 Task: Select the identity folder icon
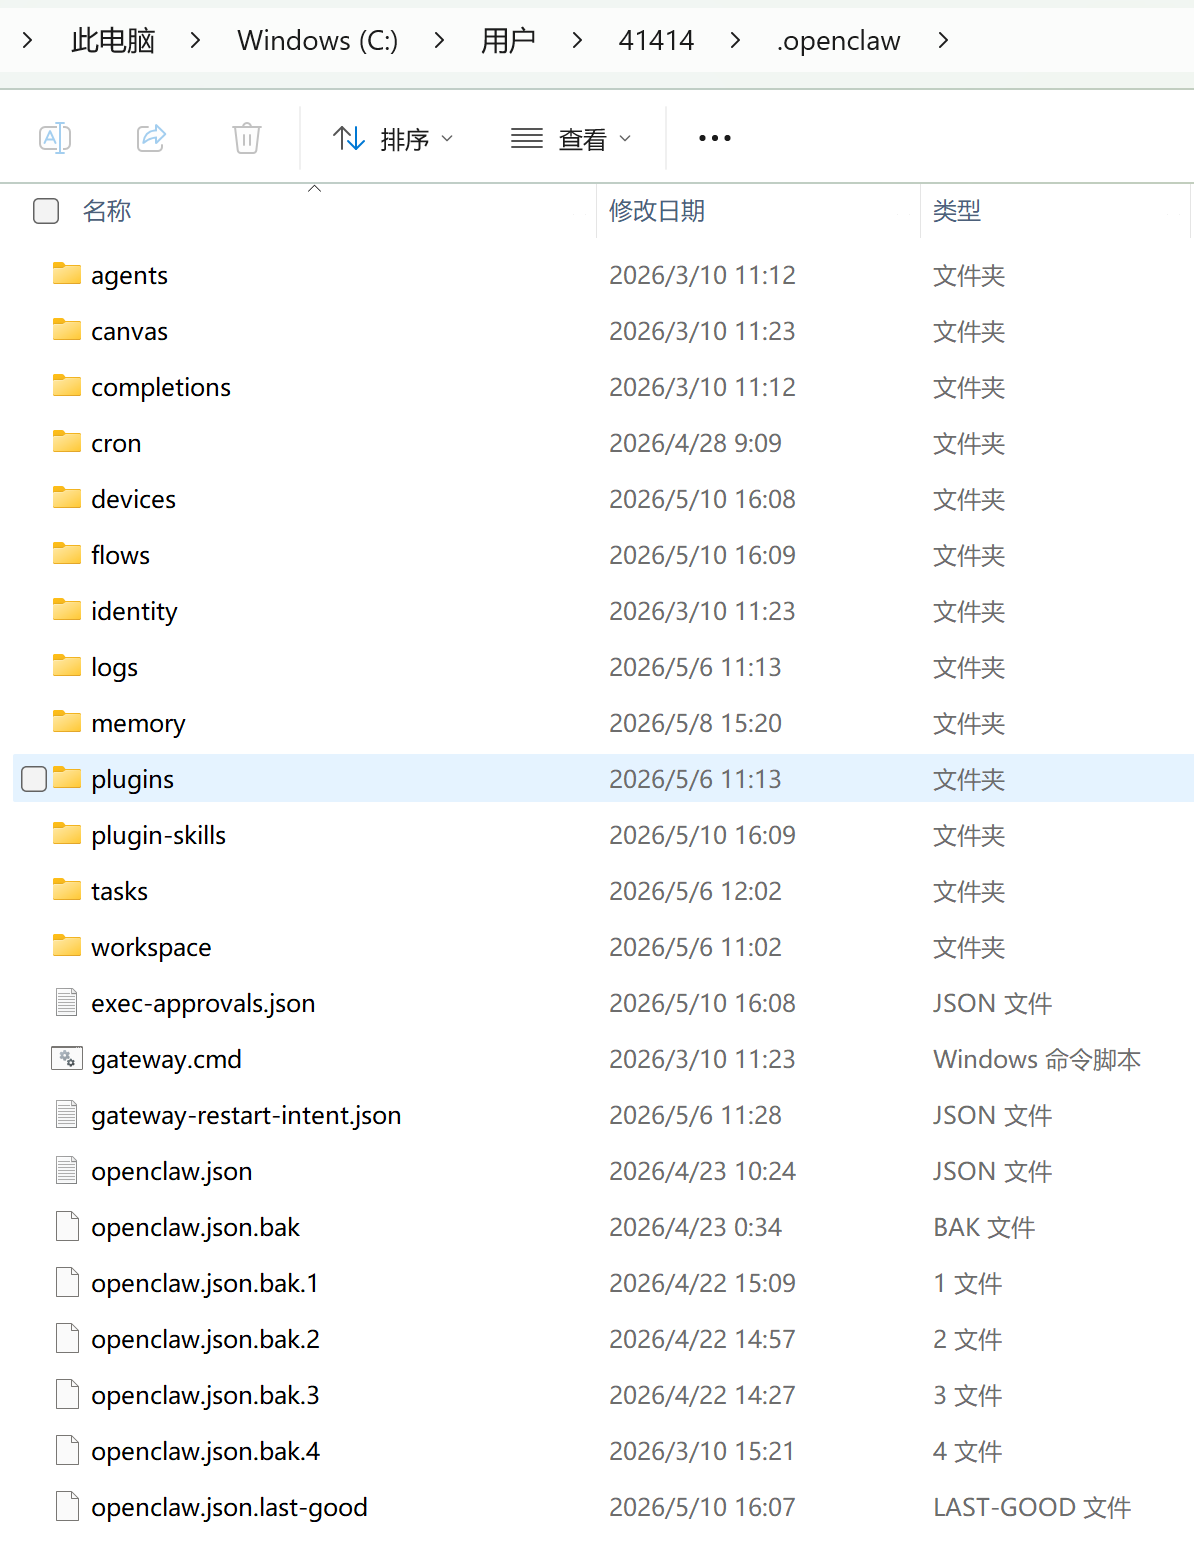pos(67,610)
